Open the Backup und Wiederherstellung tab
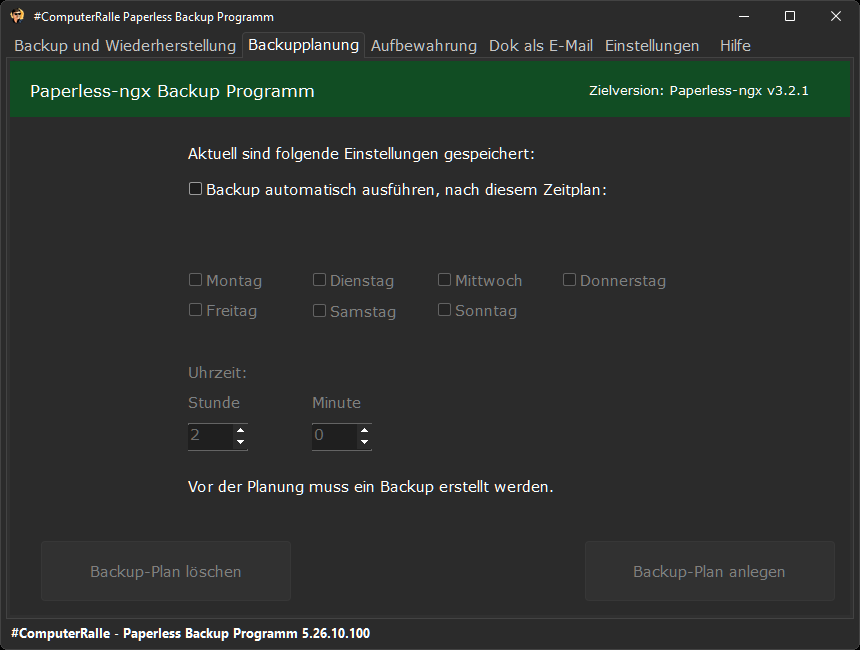This screenshot has width=860, height=650. pos(125,46)
